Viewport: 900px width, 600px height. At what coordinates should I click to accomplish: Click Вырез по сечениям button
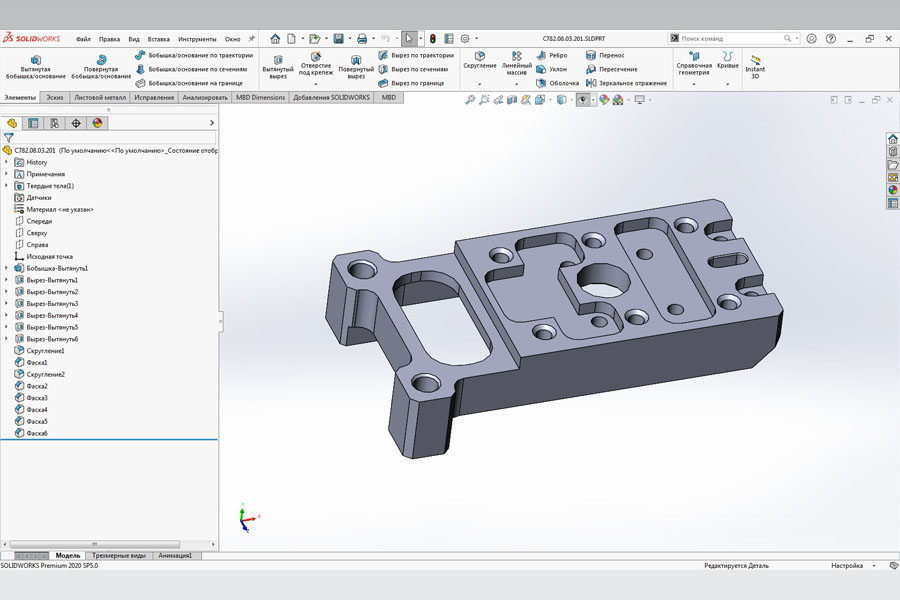(x=413, y=69)
